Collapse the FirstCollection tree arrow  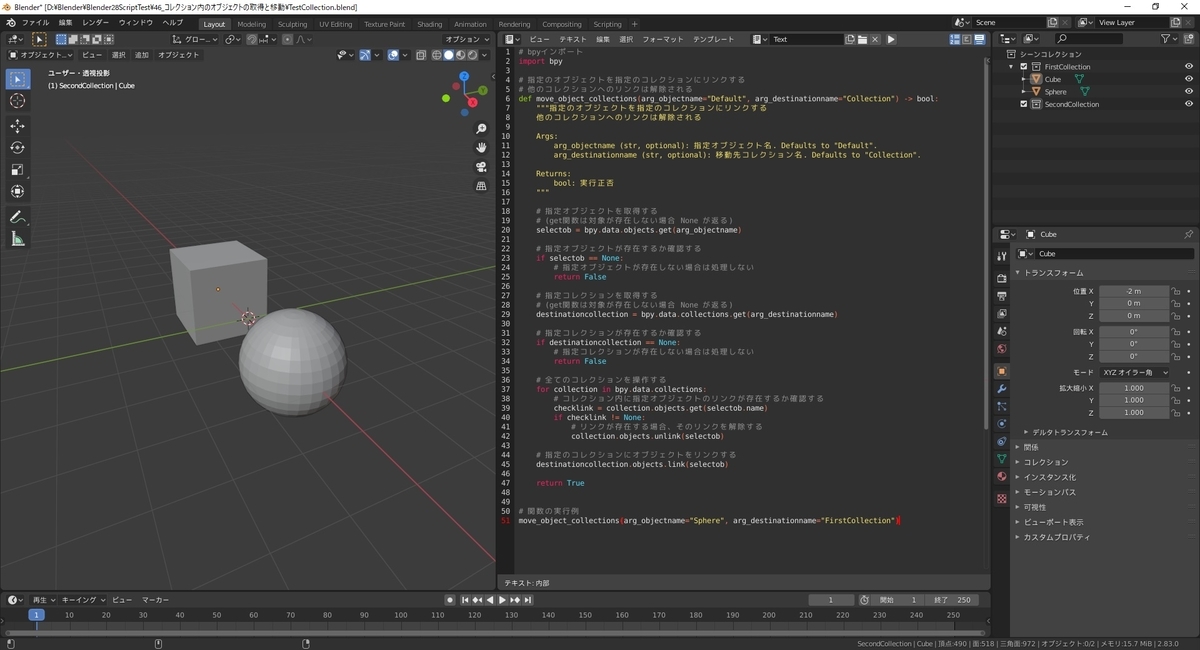(1013, 66)
